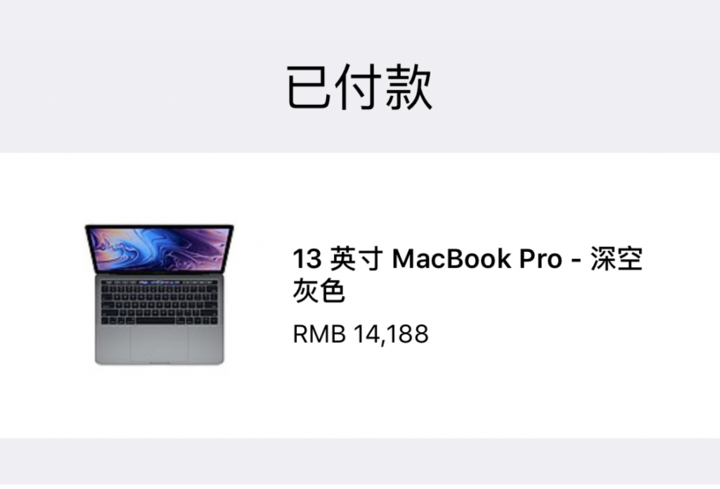The height and width of the screenshot is (489, 720).
Task: Click the blue wallpaper on laptop screen
Action: coord(159,249)
